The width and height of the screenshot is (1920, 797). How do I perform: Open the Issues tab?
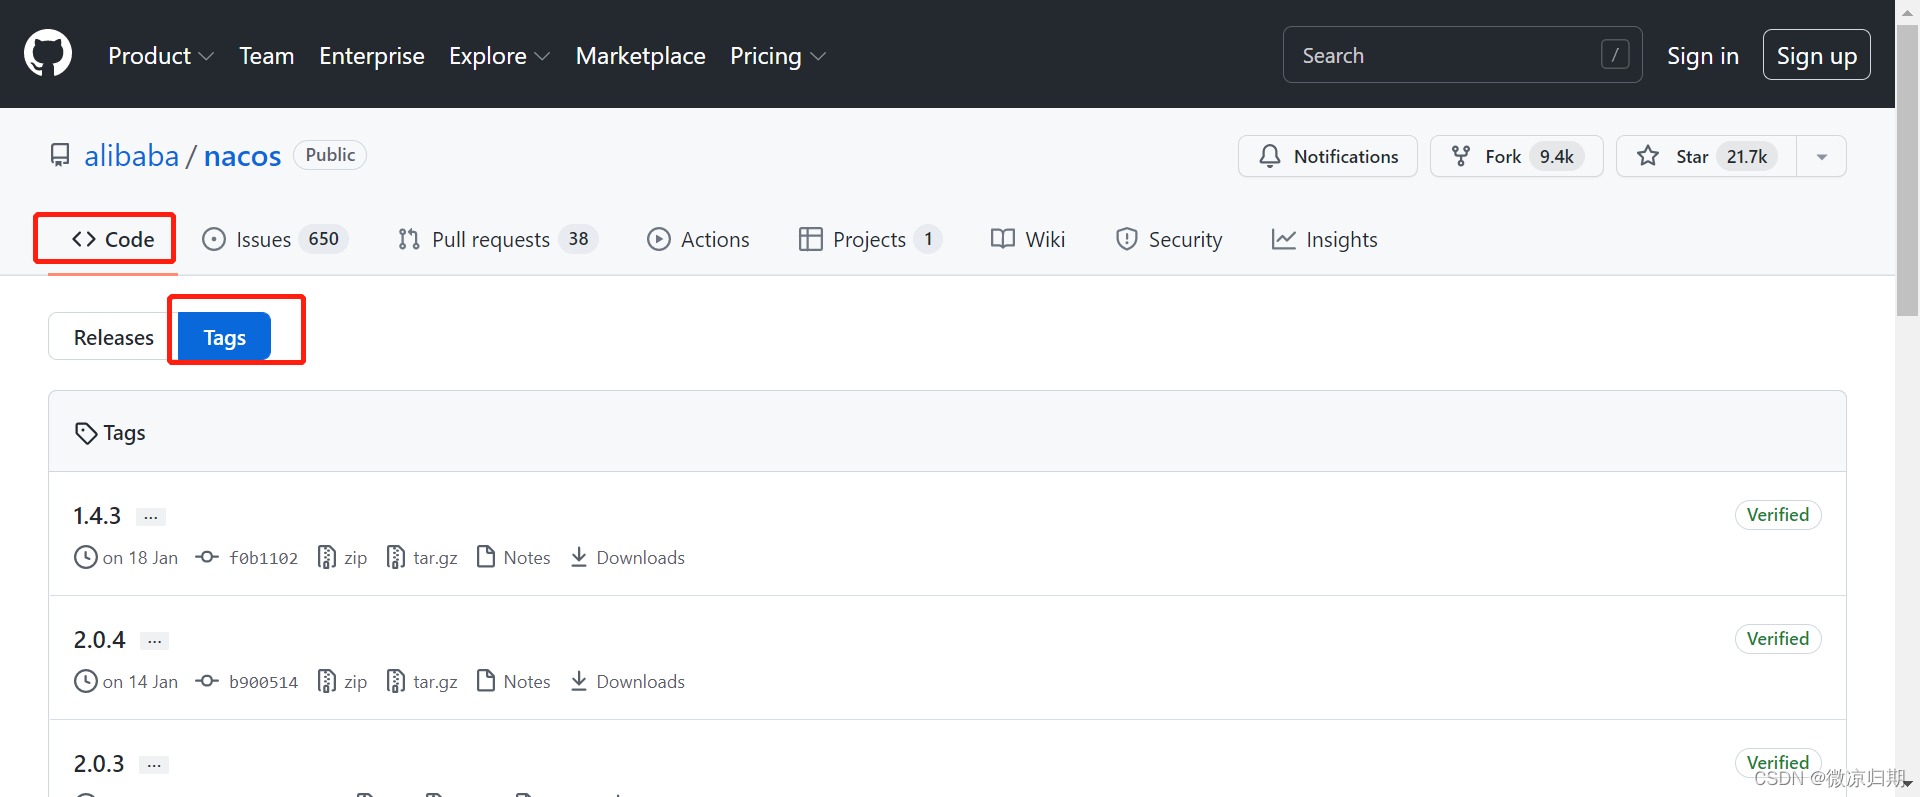[x=274, y=239]
